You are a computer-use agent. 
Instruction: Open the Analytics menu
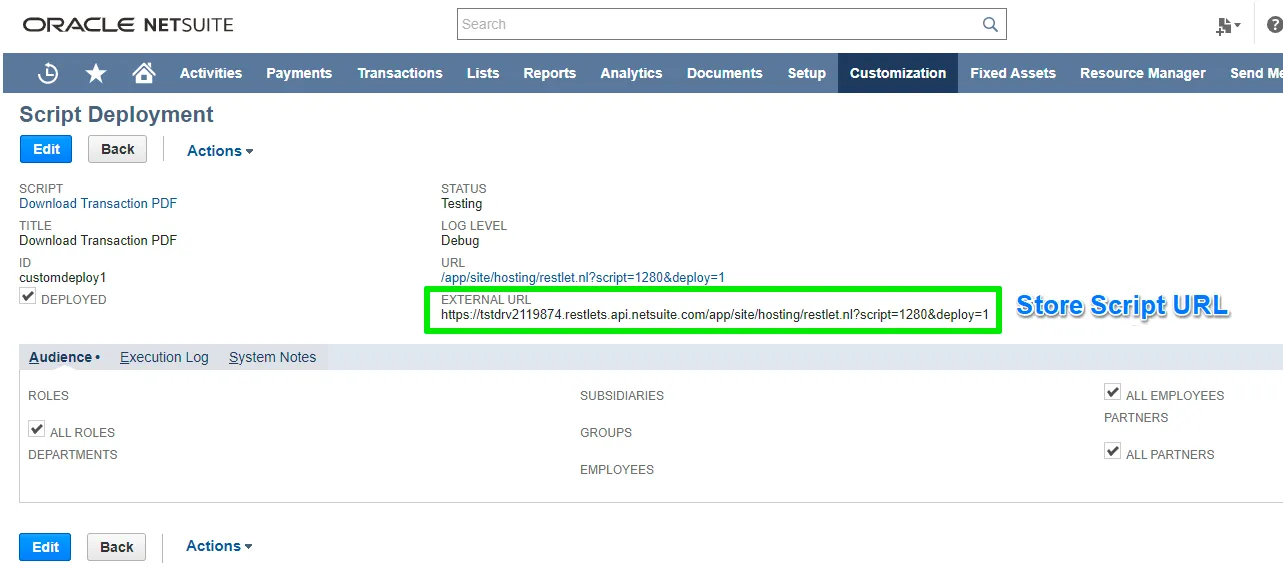631,73
